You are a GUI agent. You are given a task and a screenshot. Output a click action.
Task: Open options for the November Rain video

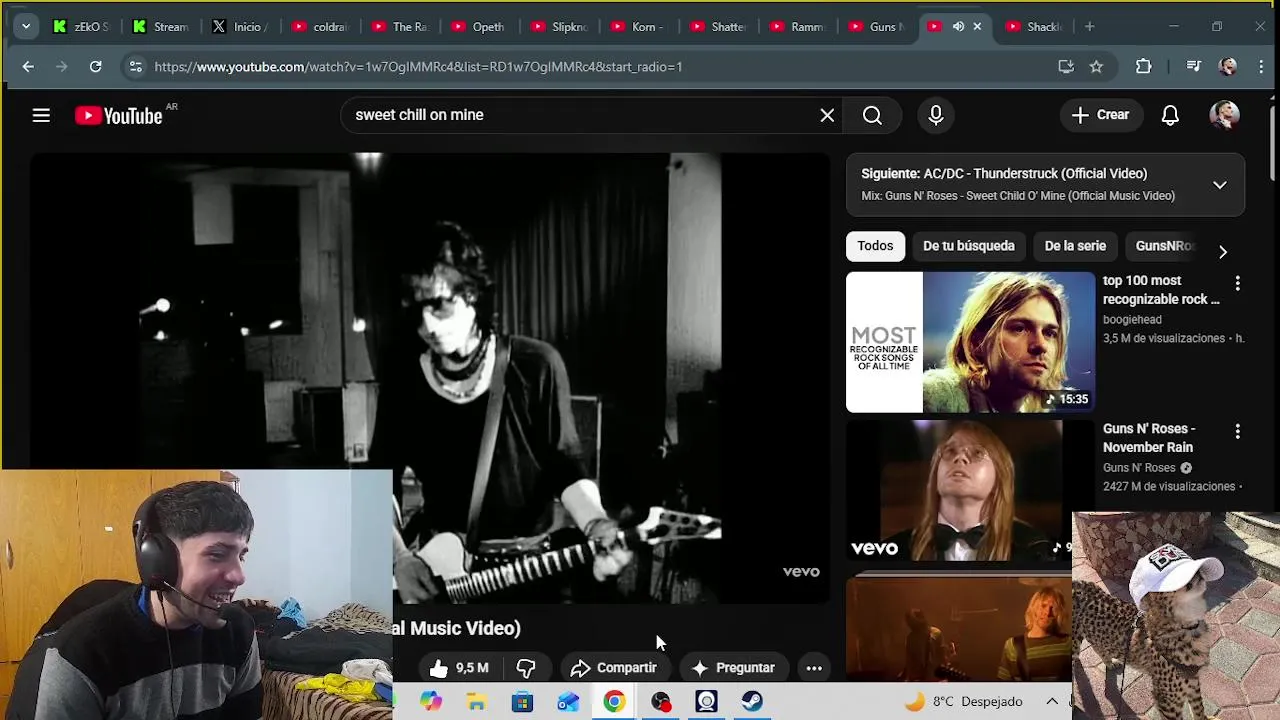point(1237,432)
